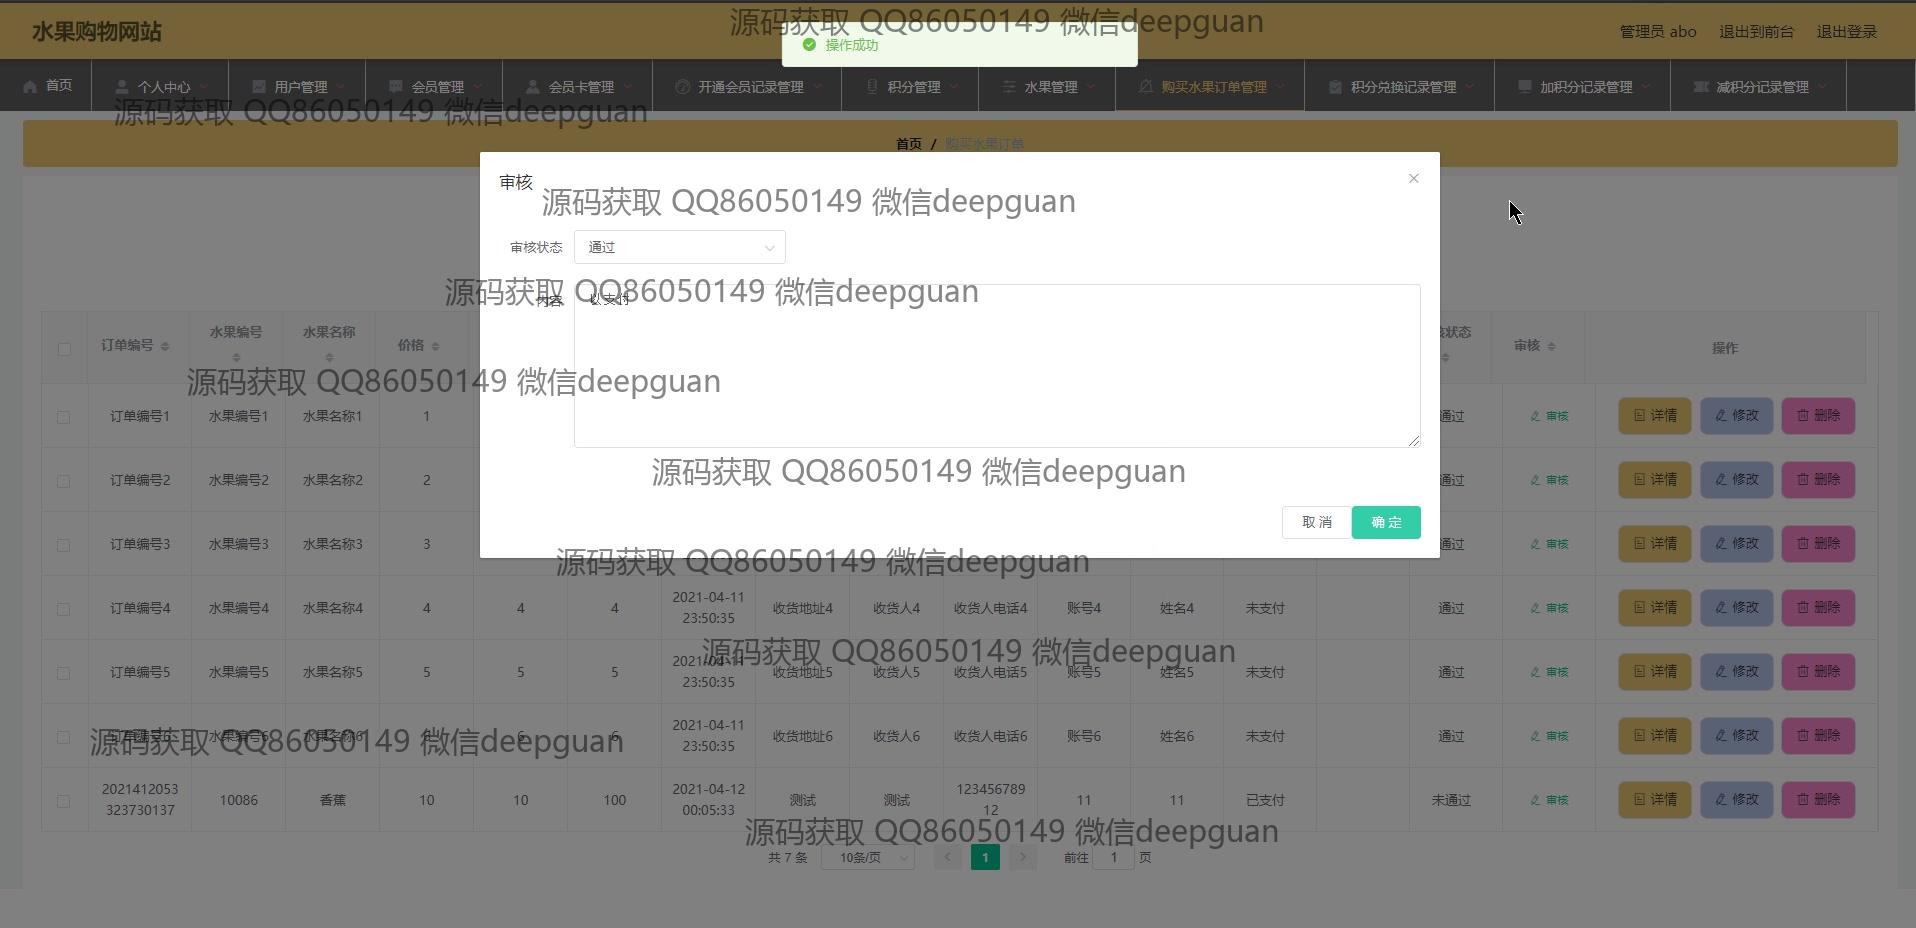1916x928 pixels.
Task: Click 审核 icon link for 香蕉 order row
Action: coord(1549,800)
